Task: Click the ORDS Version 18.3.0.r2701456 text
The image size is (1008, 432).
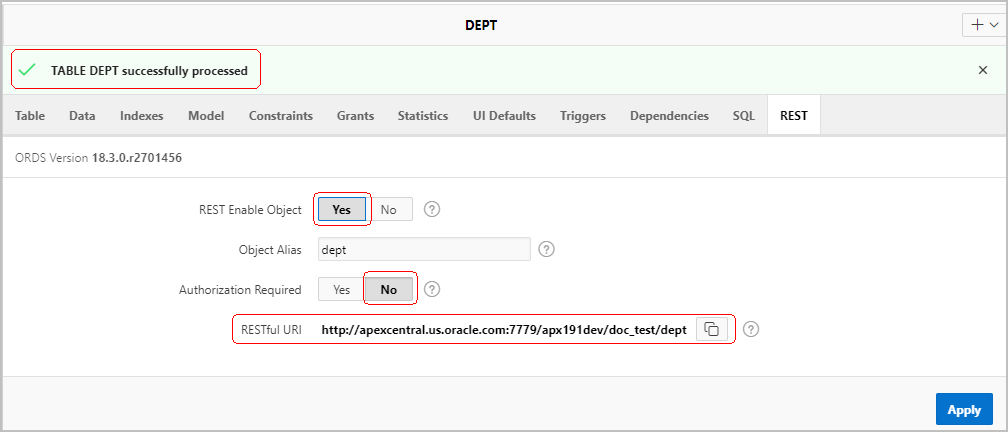Action: pos(98,158)
